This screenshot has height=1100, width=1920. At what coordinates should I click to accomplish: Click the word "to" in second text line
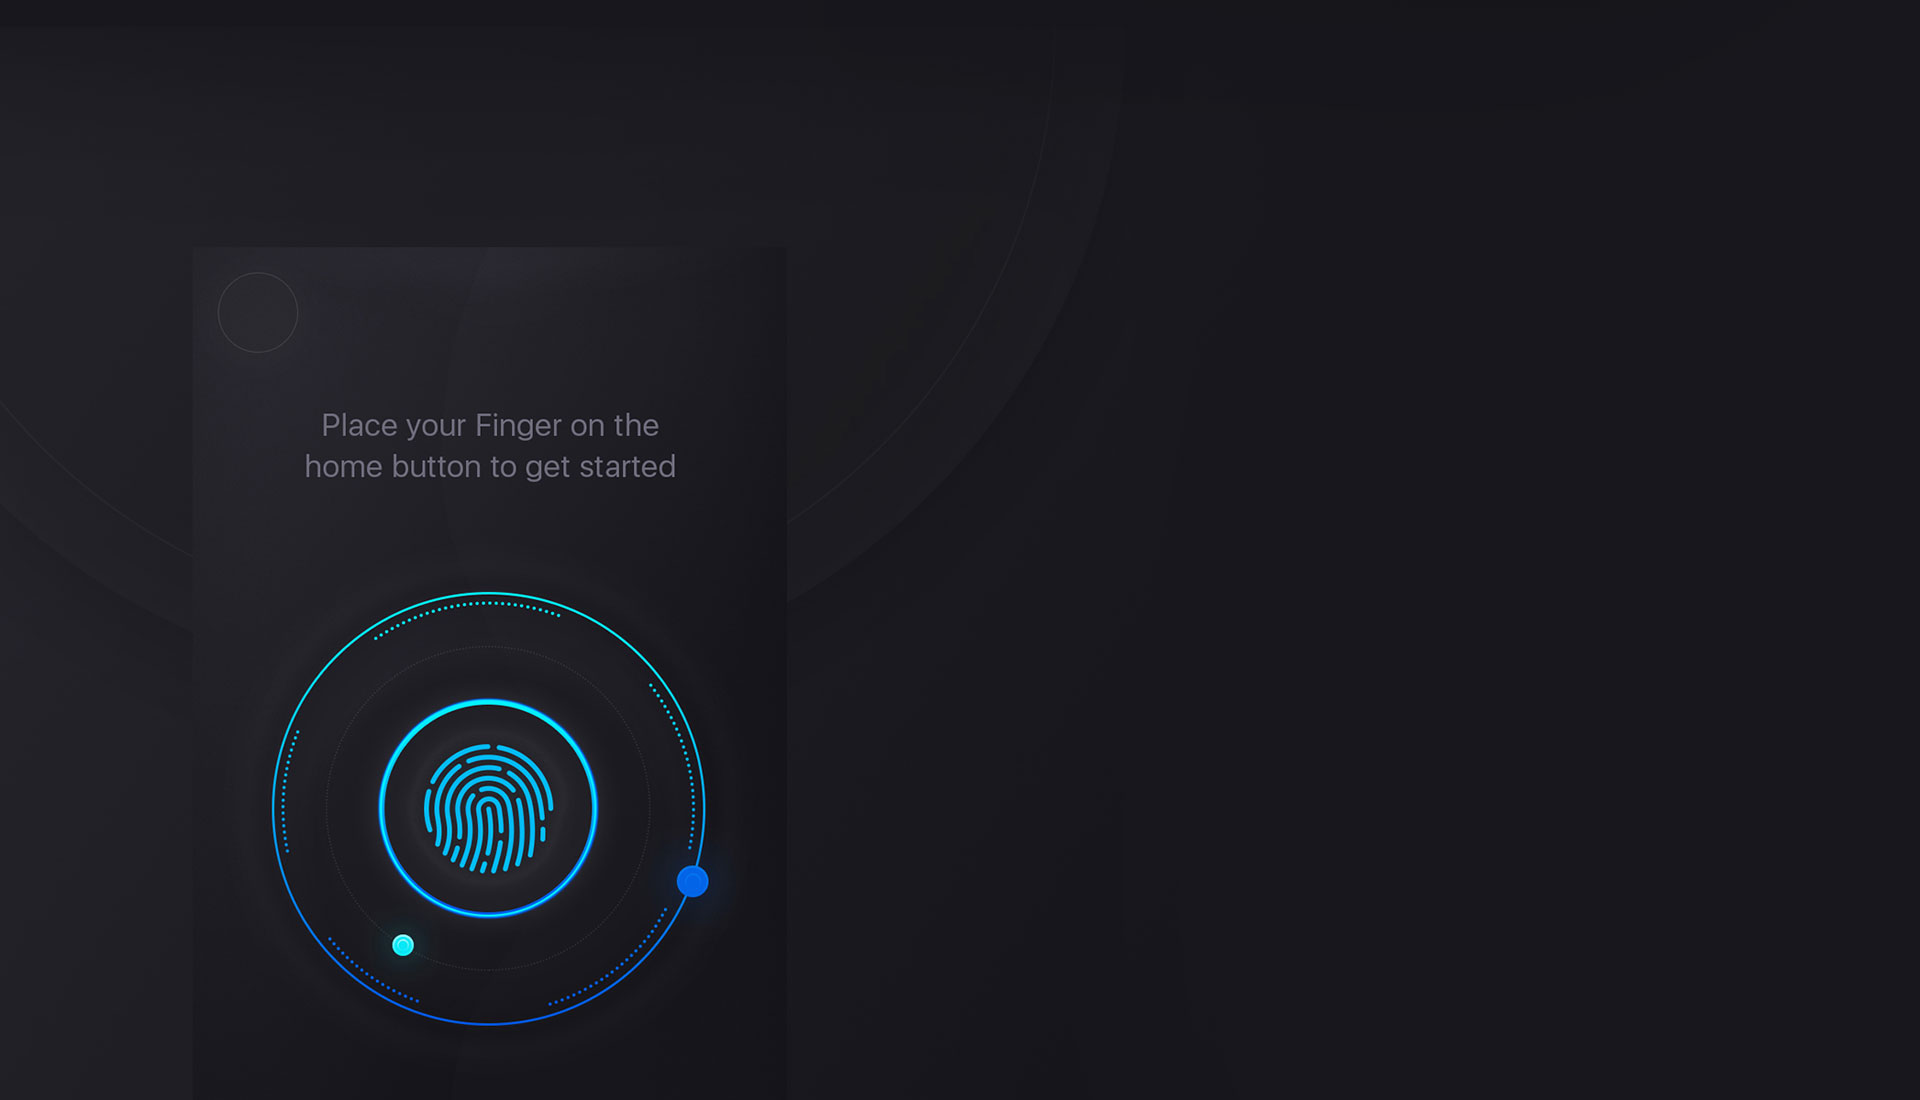point(503,468)
